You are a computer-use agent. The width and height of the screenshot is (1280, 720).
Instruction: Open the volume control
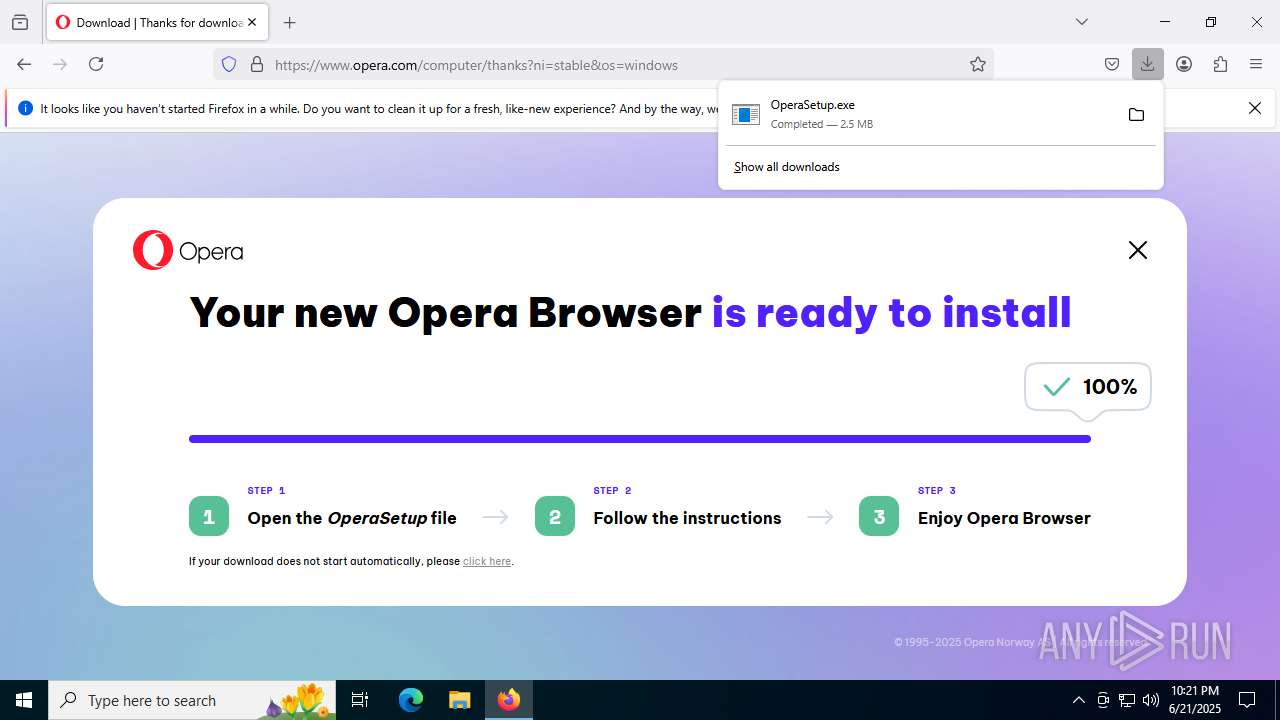click(x=1151, y=700)
